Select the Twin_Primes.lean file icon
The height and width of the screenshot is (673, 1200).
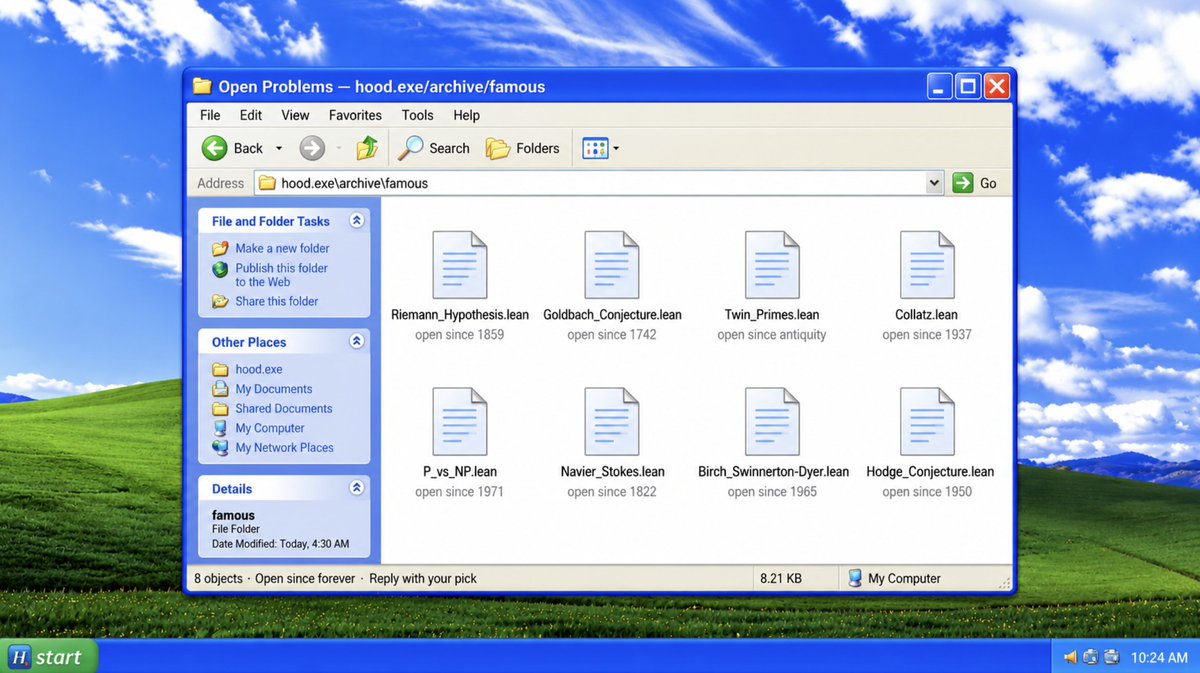(x=772, y=265)
